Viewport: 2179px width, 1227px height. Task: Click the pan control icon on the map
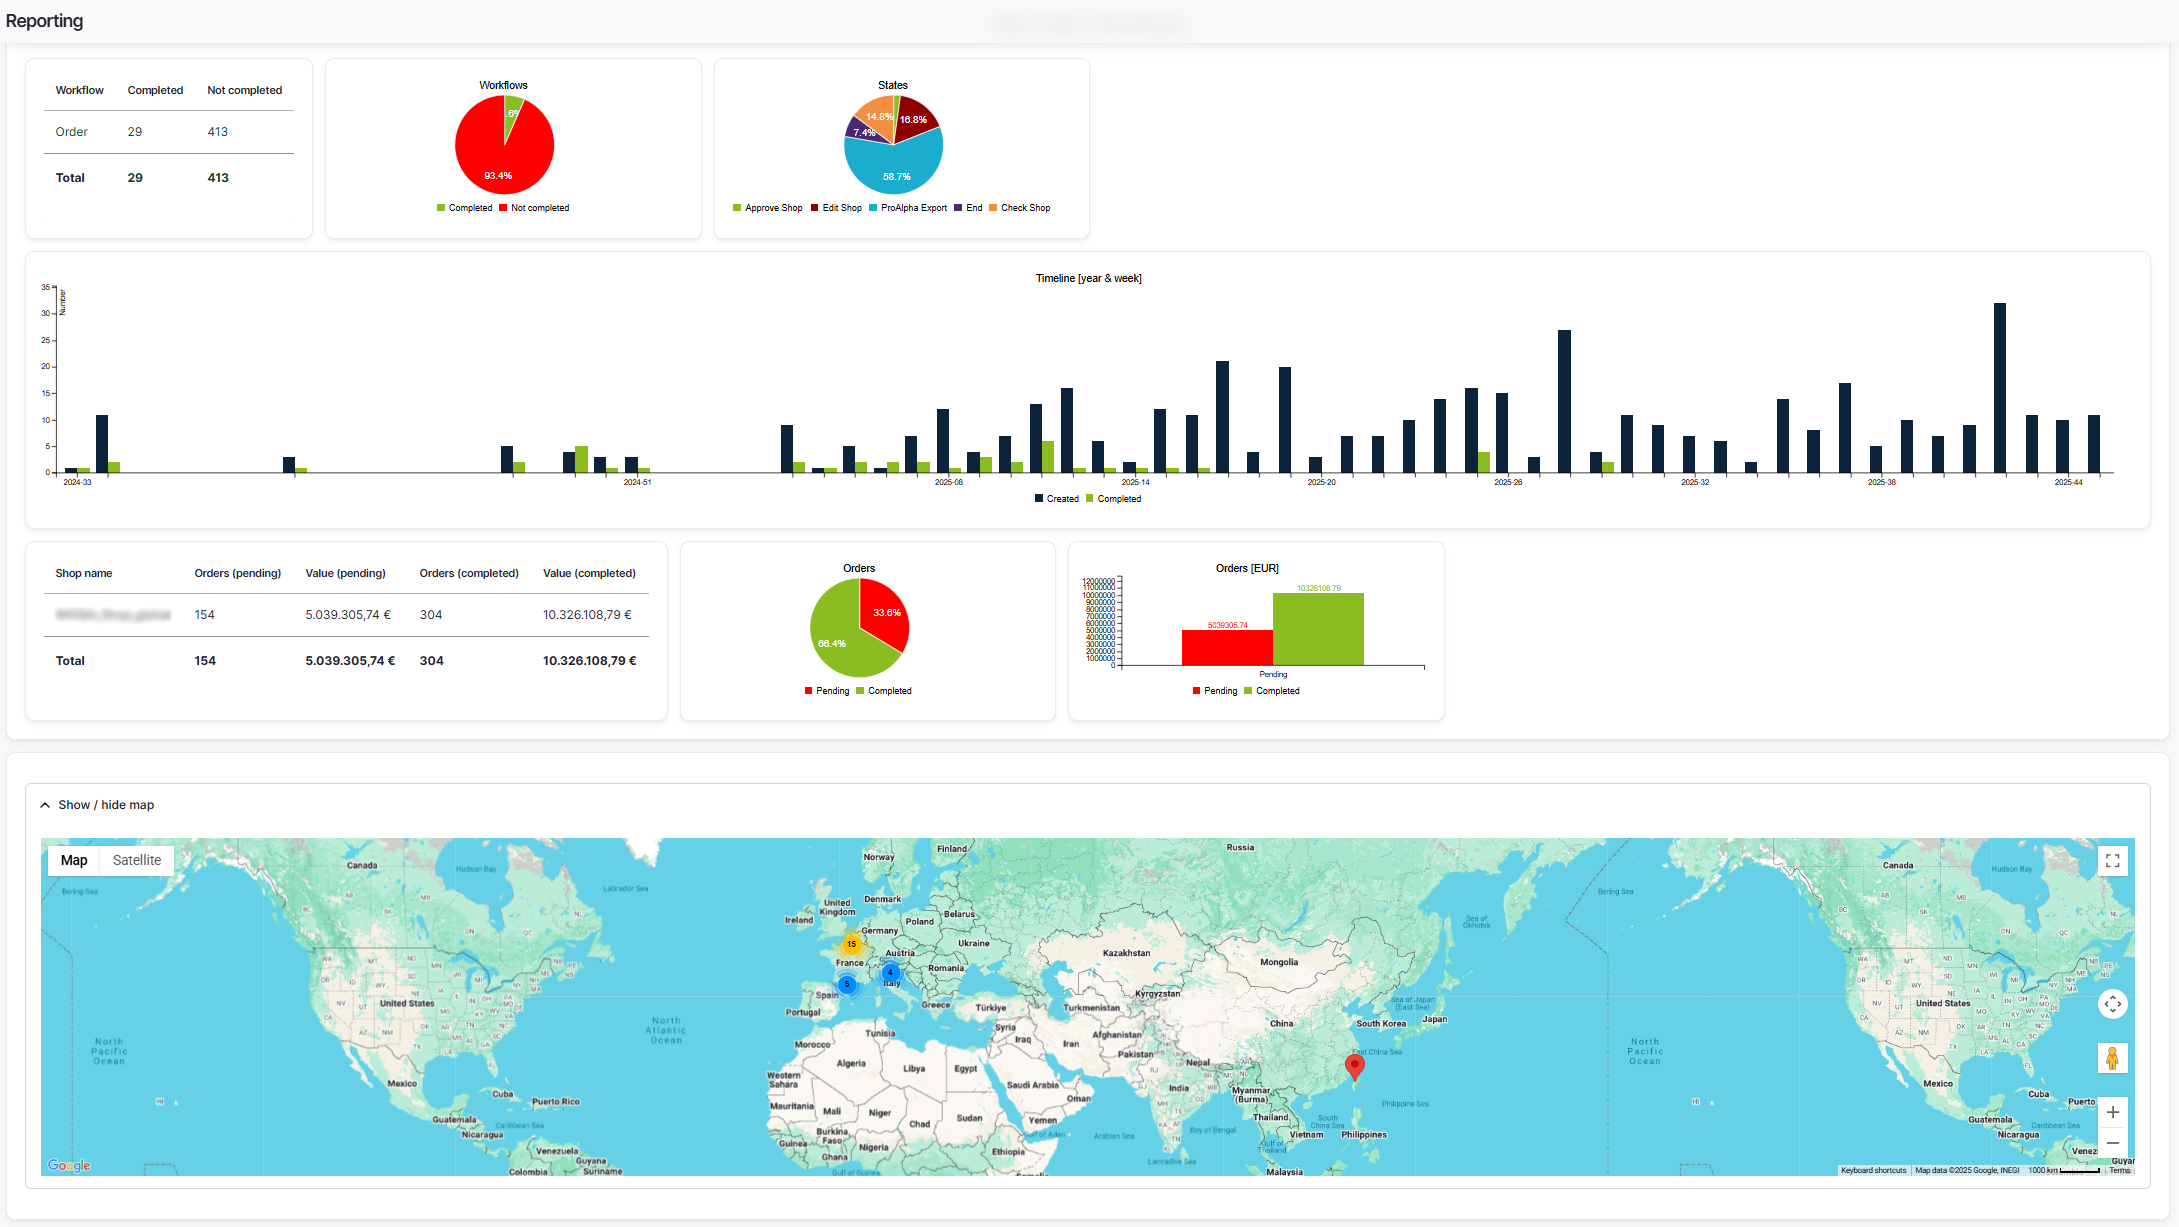click(x=2114, y=1004)
